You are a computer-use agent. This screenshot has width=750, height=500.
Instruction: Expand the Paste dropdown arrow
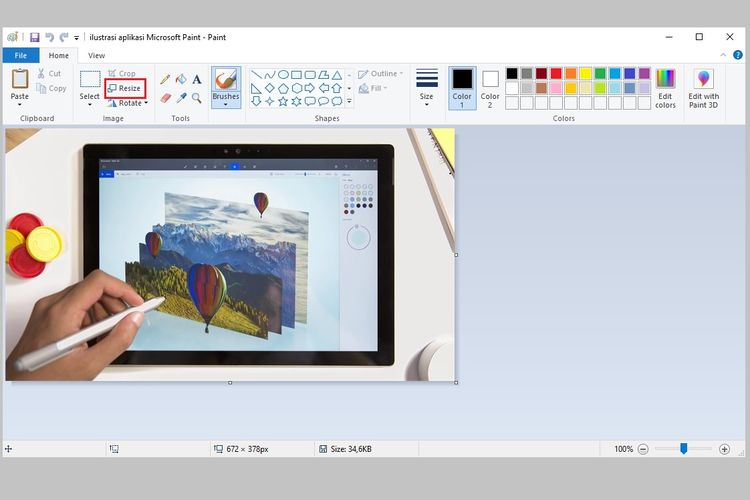[x=20, y=105]
